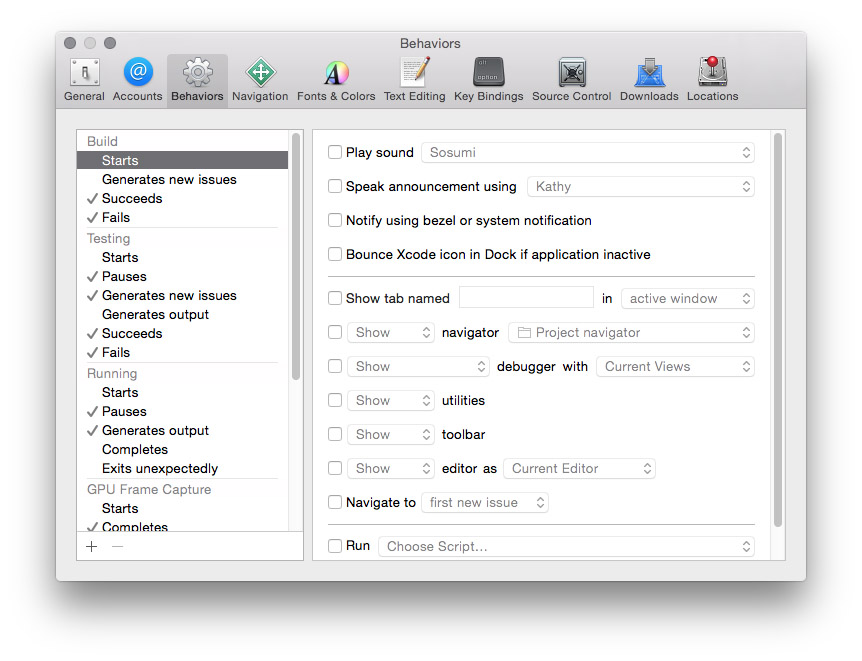The image size is (862, 661).
Task: Open the Show dropdown beside editor
Action: (x=391, y=469)
